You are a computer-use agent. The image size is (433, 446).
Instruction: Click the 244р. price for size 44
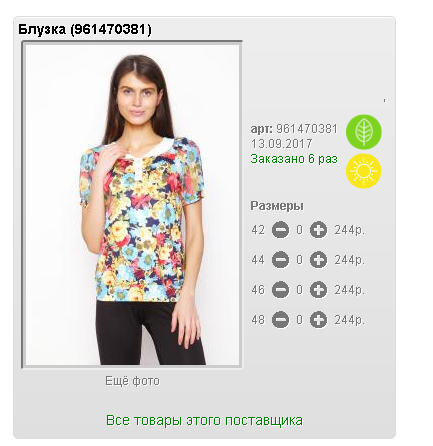click(x=350, y=260)
